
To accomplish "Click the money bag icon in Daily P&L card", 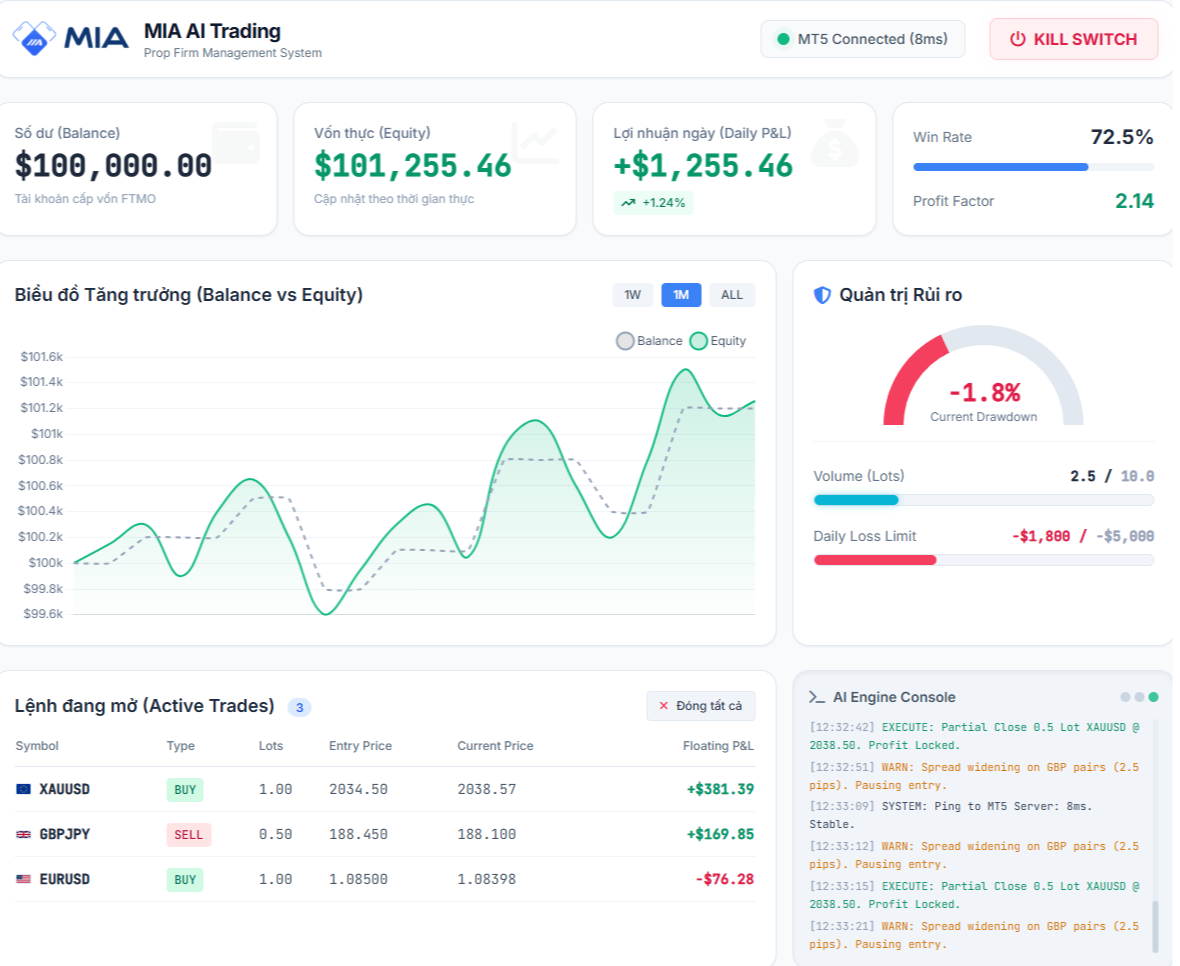I will coord(835,143).
